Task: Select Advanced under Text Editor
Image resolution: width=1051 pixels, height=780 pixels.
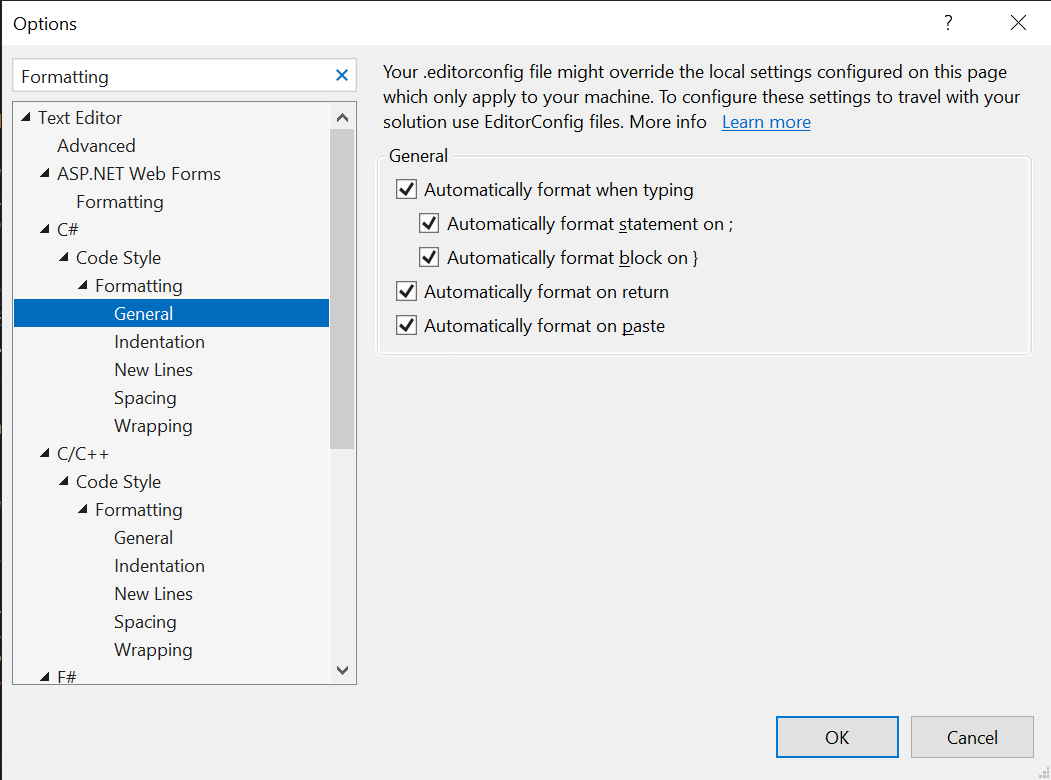Action: pyautogui.click(x=96, y=145)
